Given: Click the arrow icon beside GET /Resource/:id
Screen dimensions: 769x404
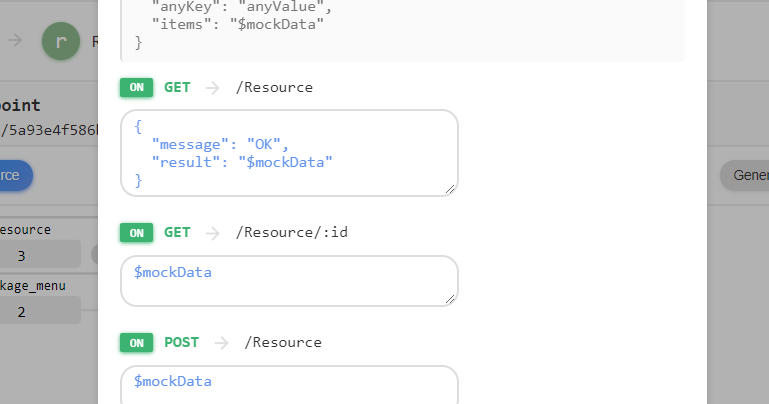Looking at the screenshot, I should coord(212,233).
